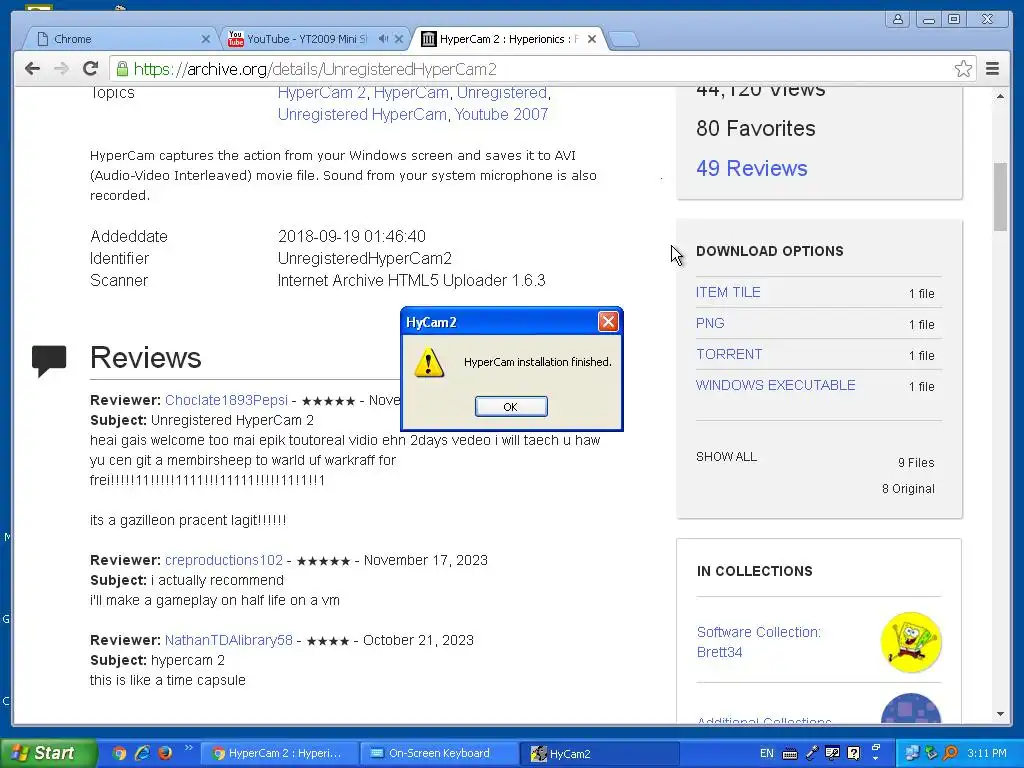
Task: Click the orange magnifier tray icon
Action: click(x=951, y=753)
